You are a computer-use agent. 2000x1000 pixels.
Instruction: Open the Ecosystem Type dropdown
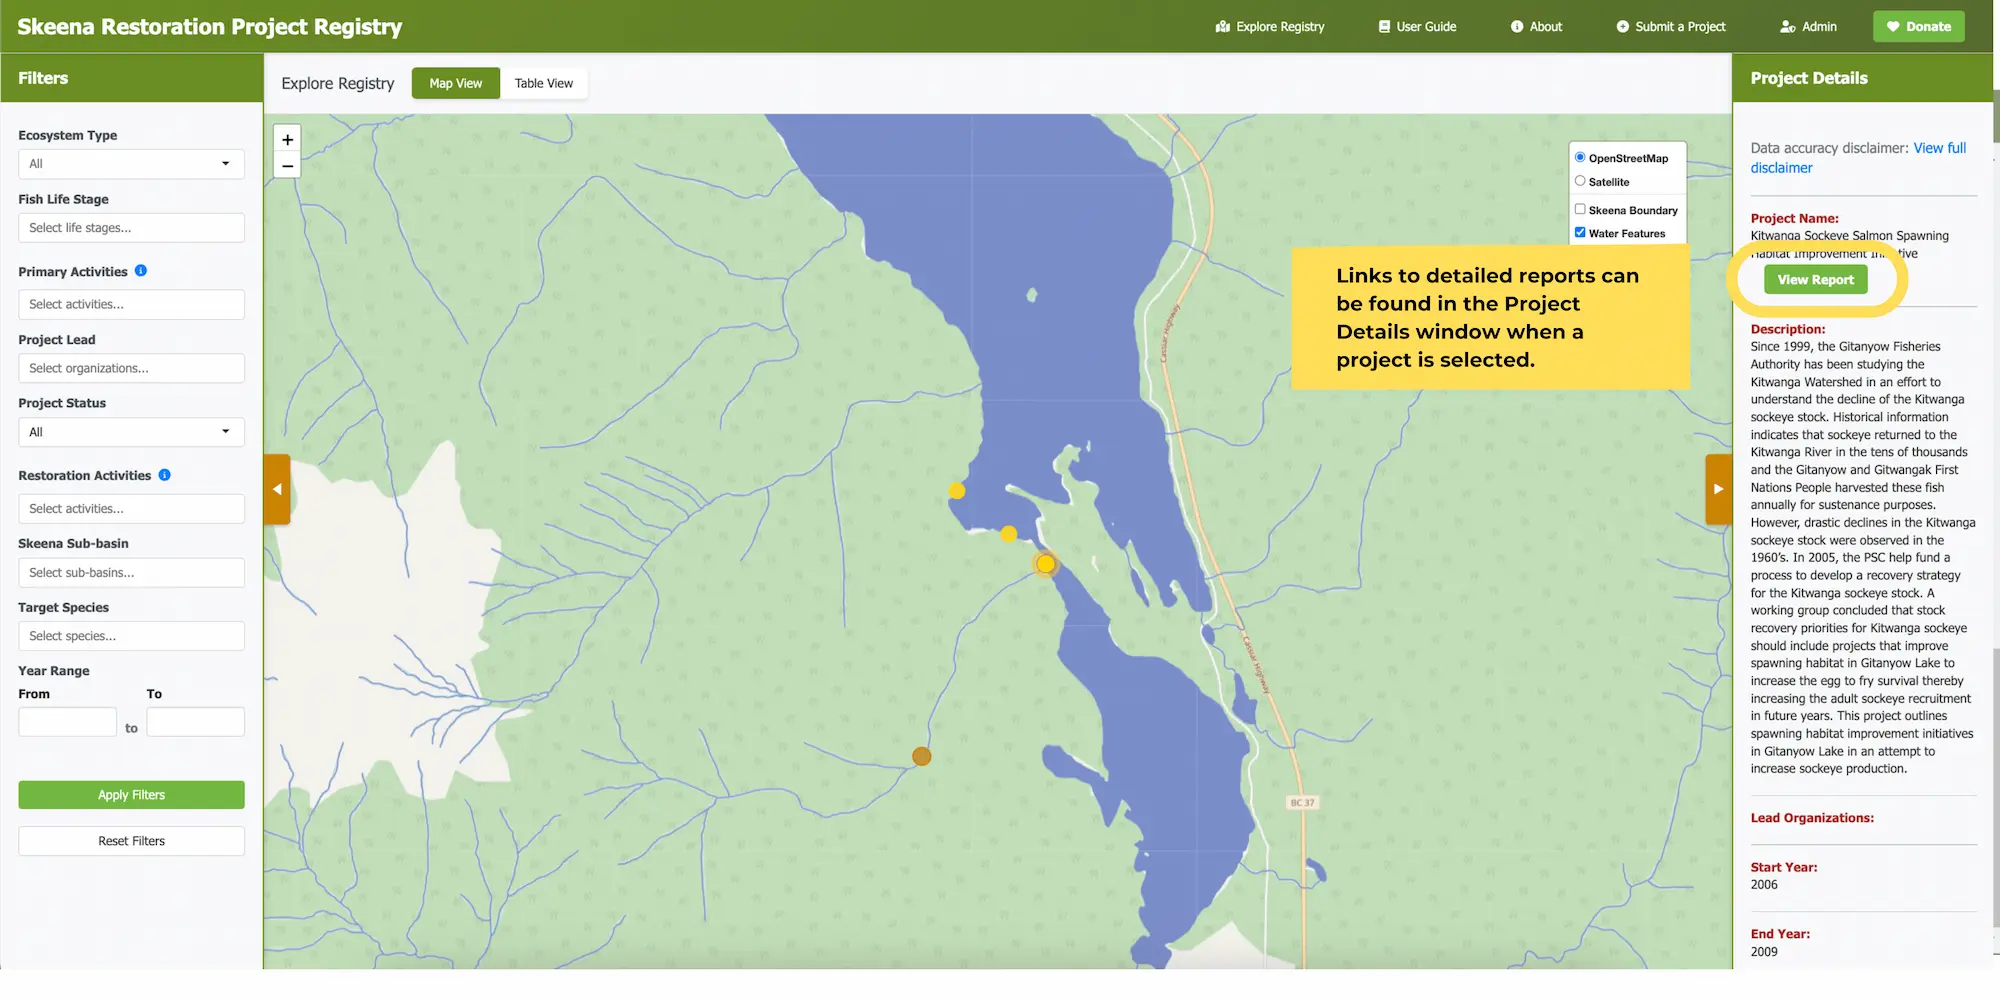[131, 164]
